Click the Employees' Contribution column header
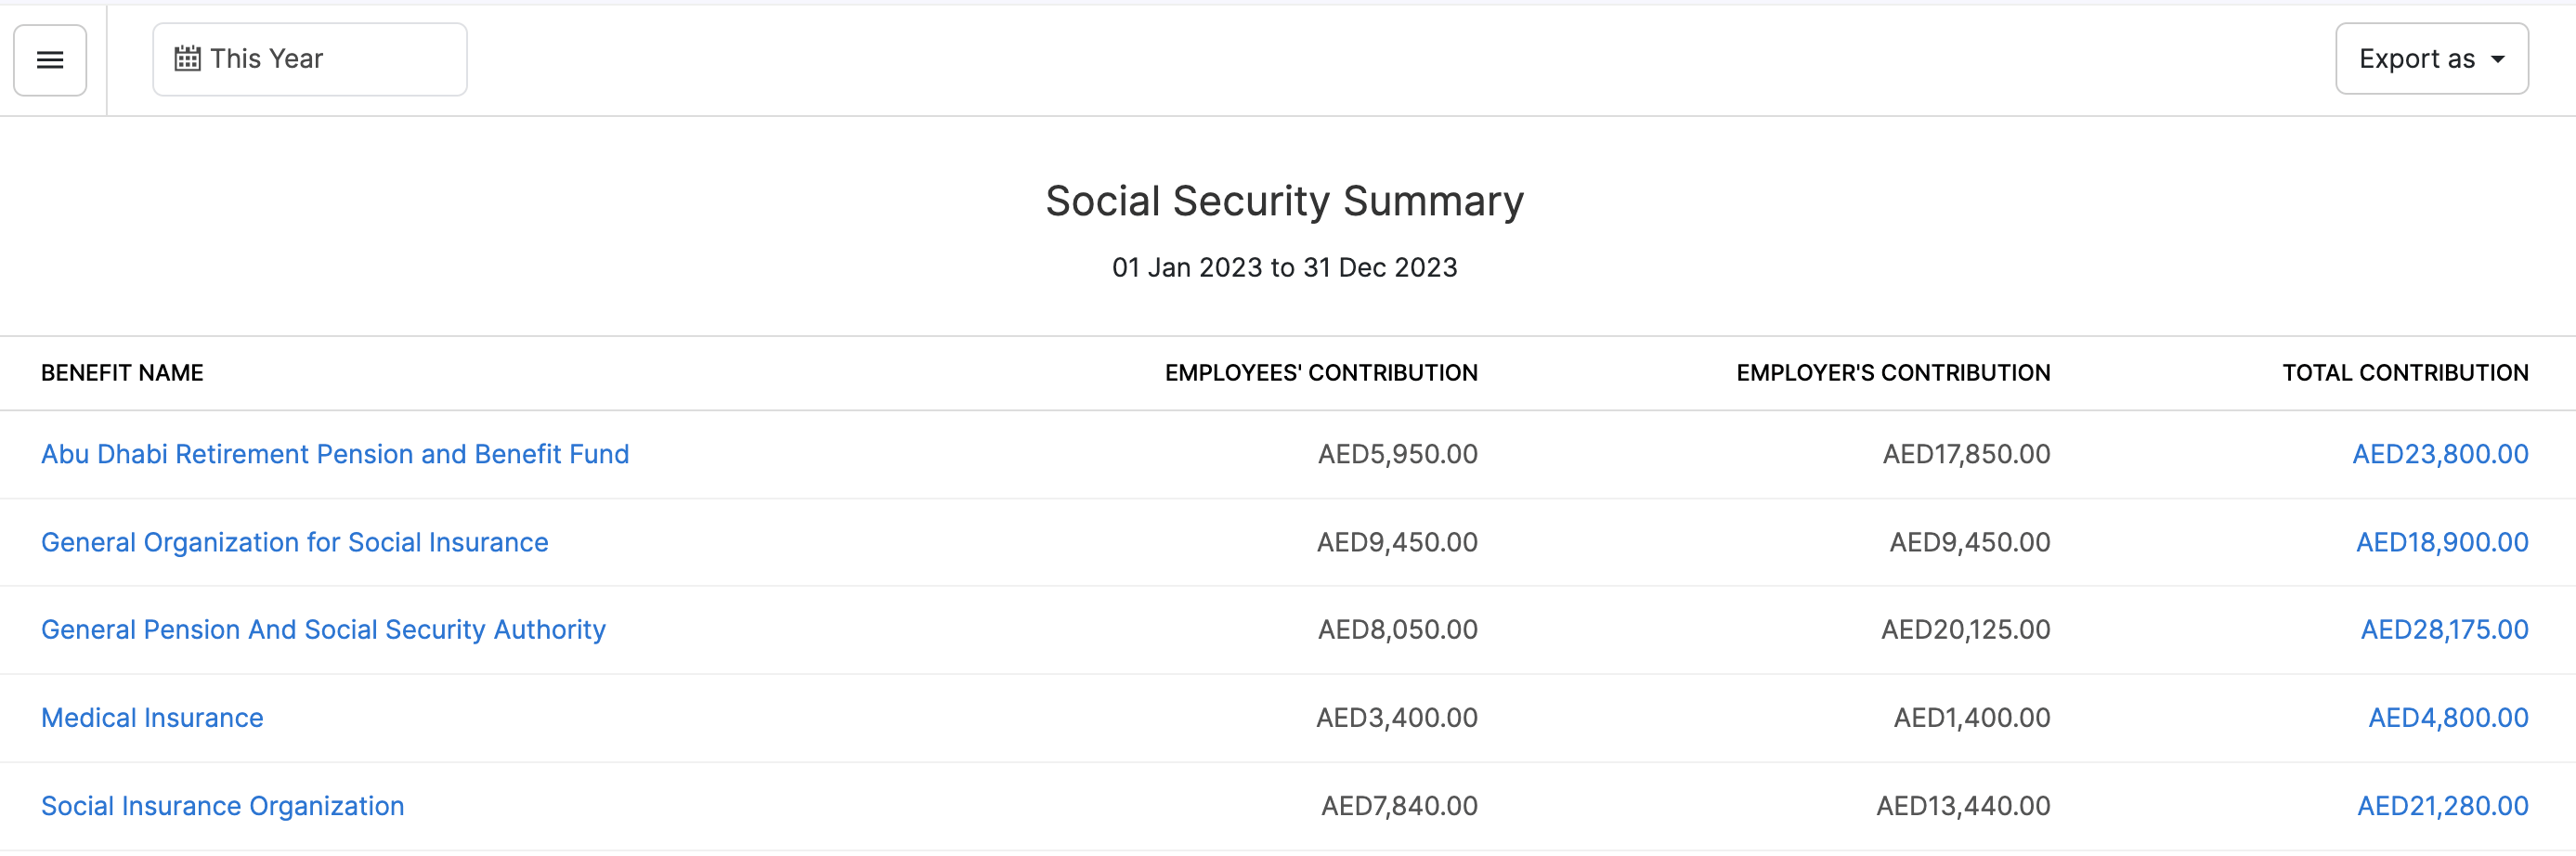This screenshot has width=2576, height=856. 1320,373
